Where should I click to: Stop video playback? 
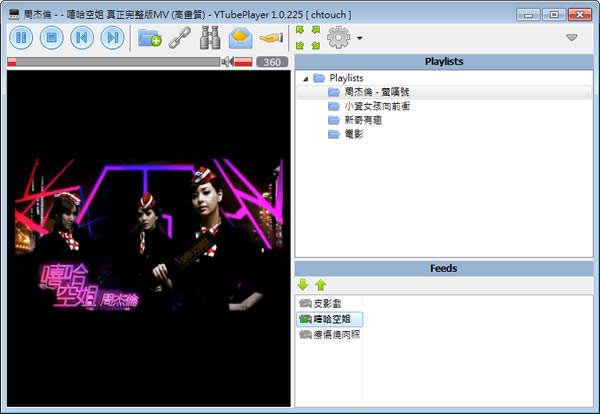pyautogui.click(x=52, y=38)
